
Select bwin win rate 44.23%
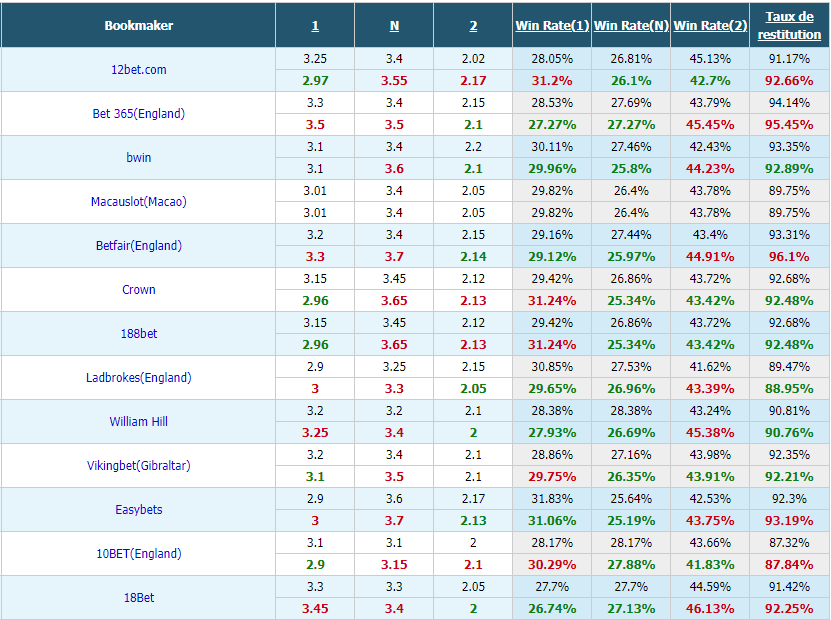pos(710,169)
